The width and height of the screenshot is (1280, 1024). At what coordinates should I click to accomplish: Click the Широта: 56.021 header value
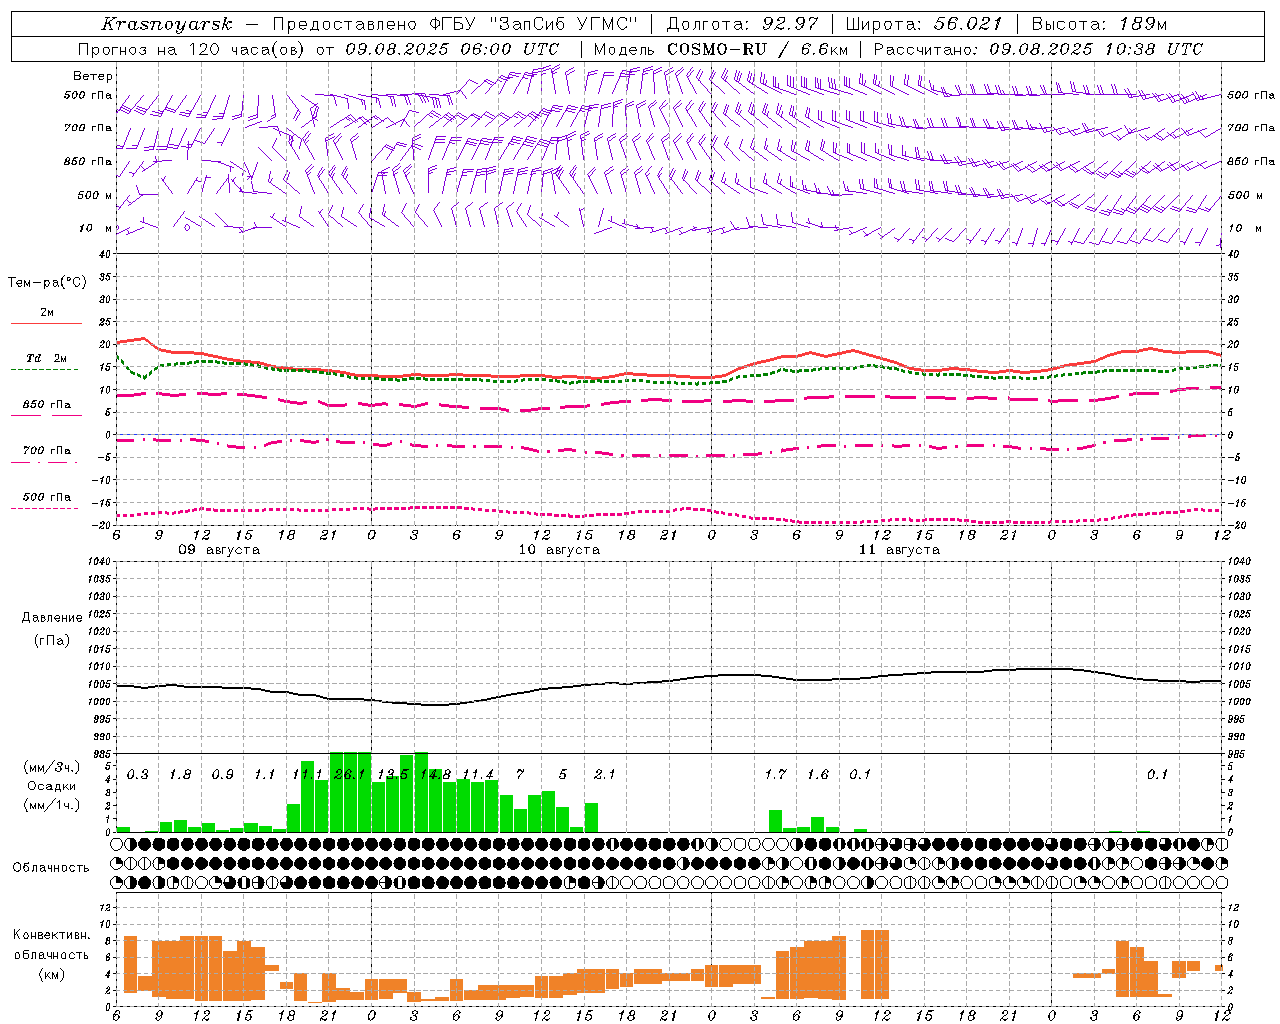coord(923,24)
